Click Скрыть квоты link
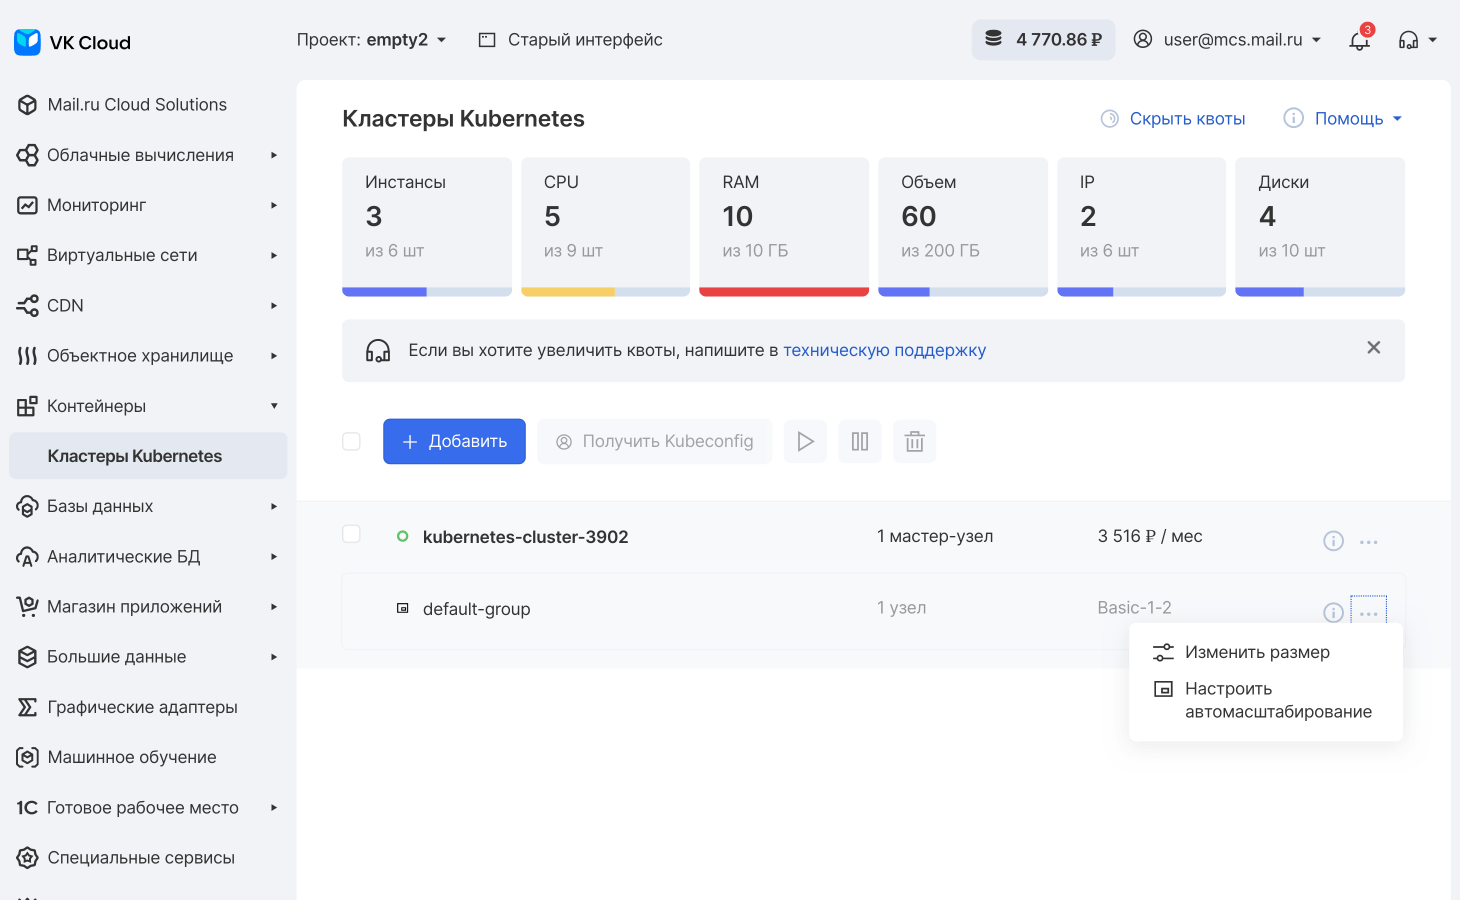The width and height of the screenshot is (1460, 900). pyautogui.click(x=1172, y=118)
